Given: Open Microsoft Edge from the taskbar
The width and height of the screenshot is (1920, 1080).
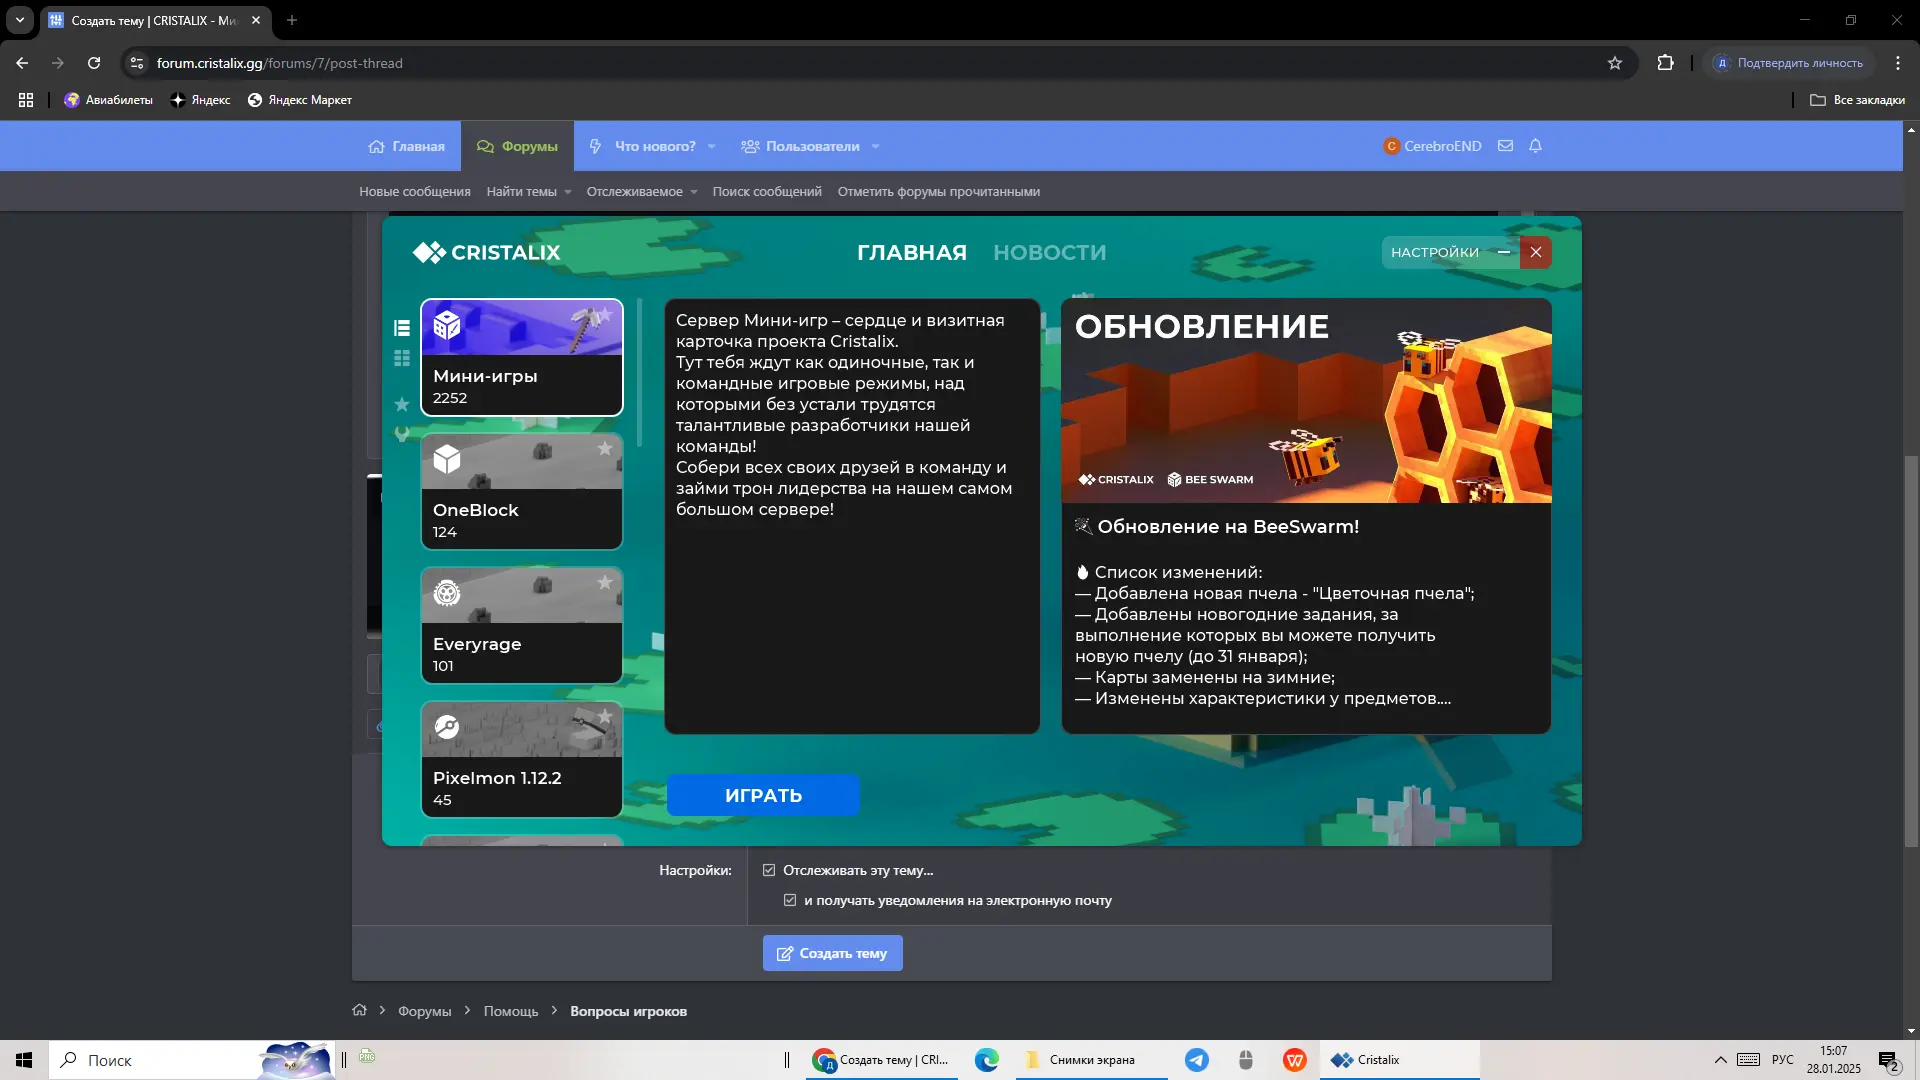Looking at the screenshot, I should (987, 1060).
